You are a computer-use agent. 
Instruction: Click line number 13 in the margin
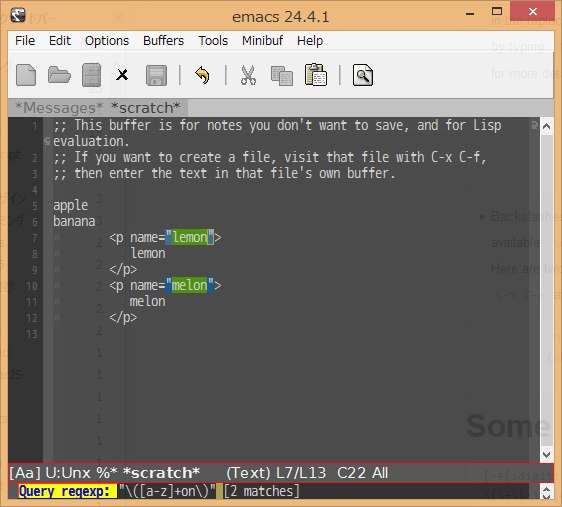pyautogui.click(x=32, y=334)
